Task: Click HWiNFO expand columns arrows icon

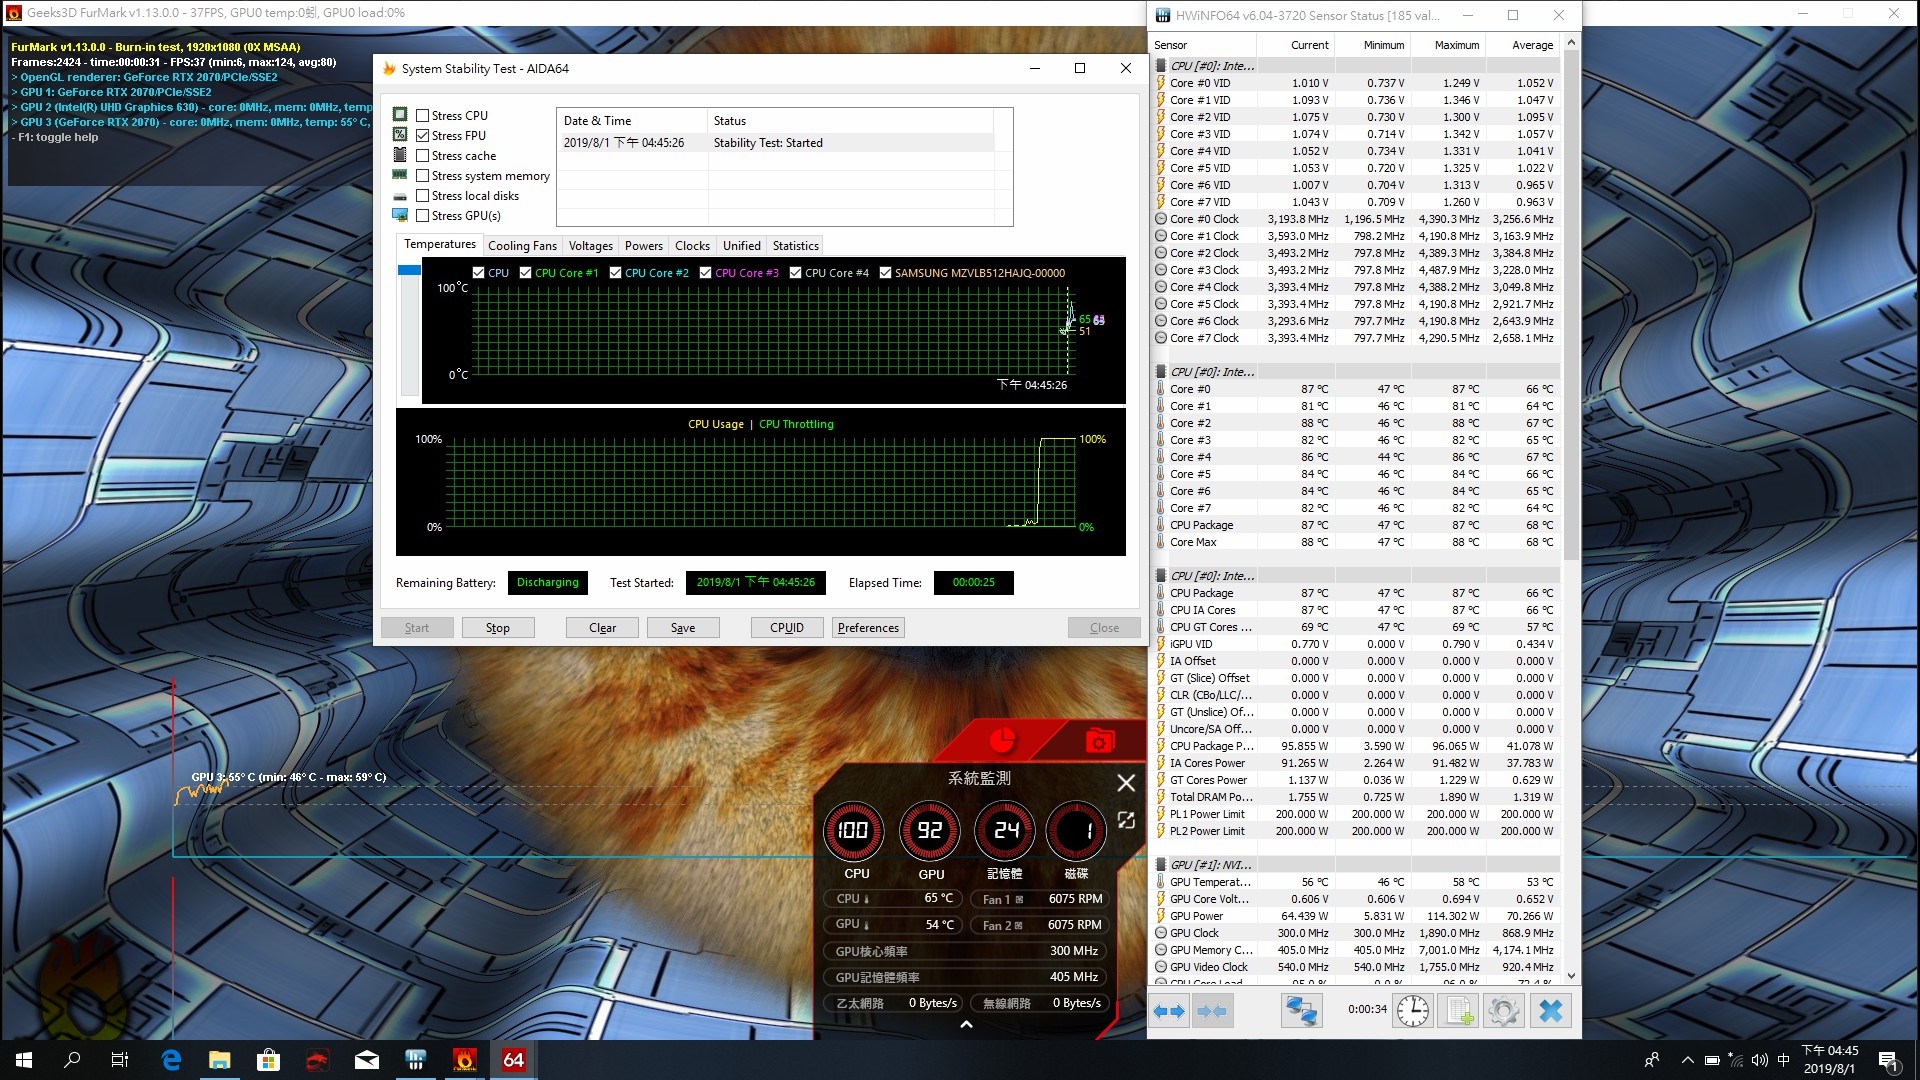Action: click(x=1168, y=1011)
